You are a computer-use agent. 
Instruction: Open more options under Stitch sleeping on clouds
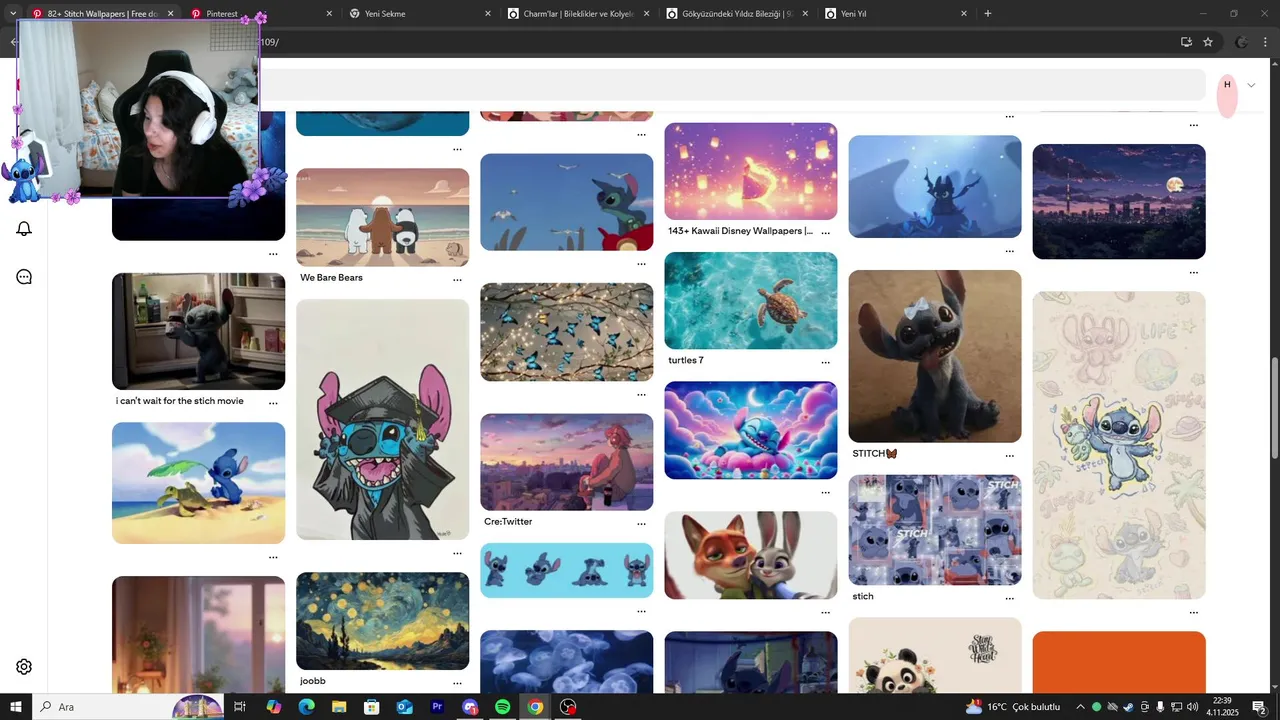(x=825, y=492)
